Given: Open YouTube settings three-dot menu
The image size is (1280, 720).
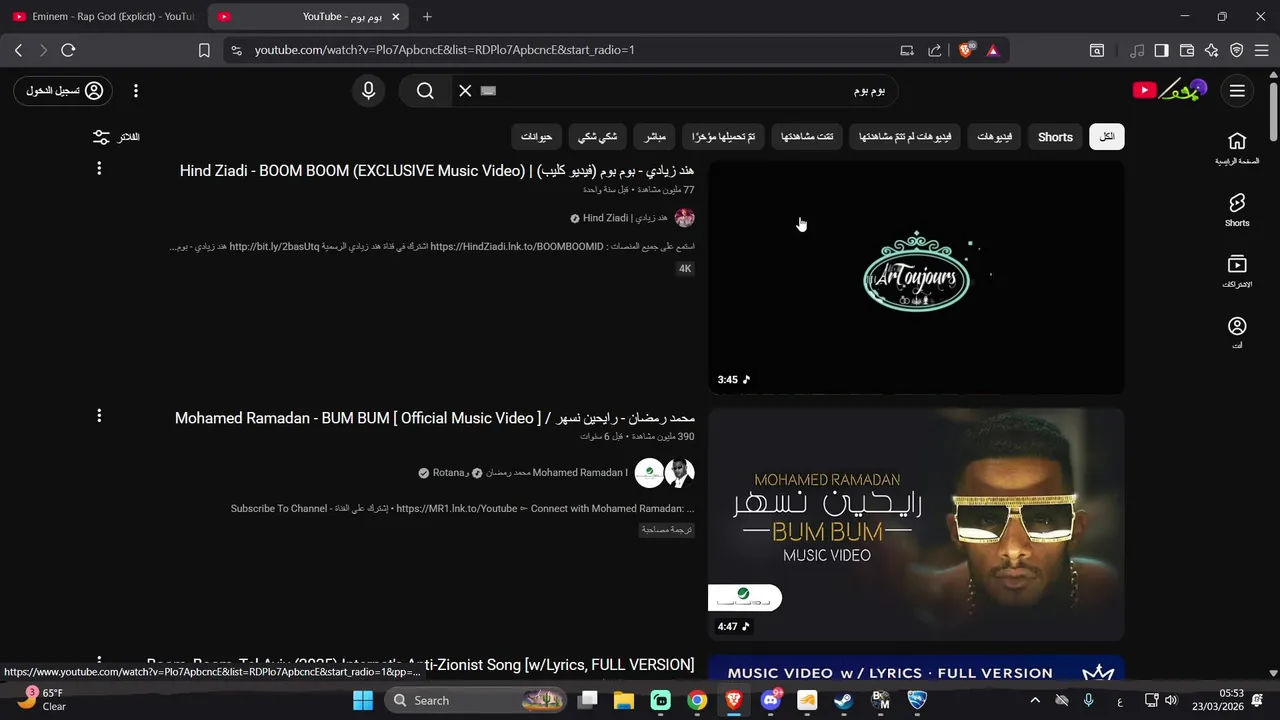Looking at the screenshot, I should click(135, 91).
